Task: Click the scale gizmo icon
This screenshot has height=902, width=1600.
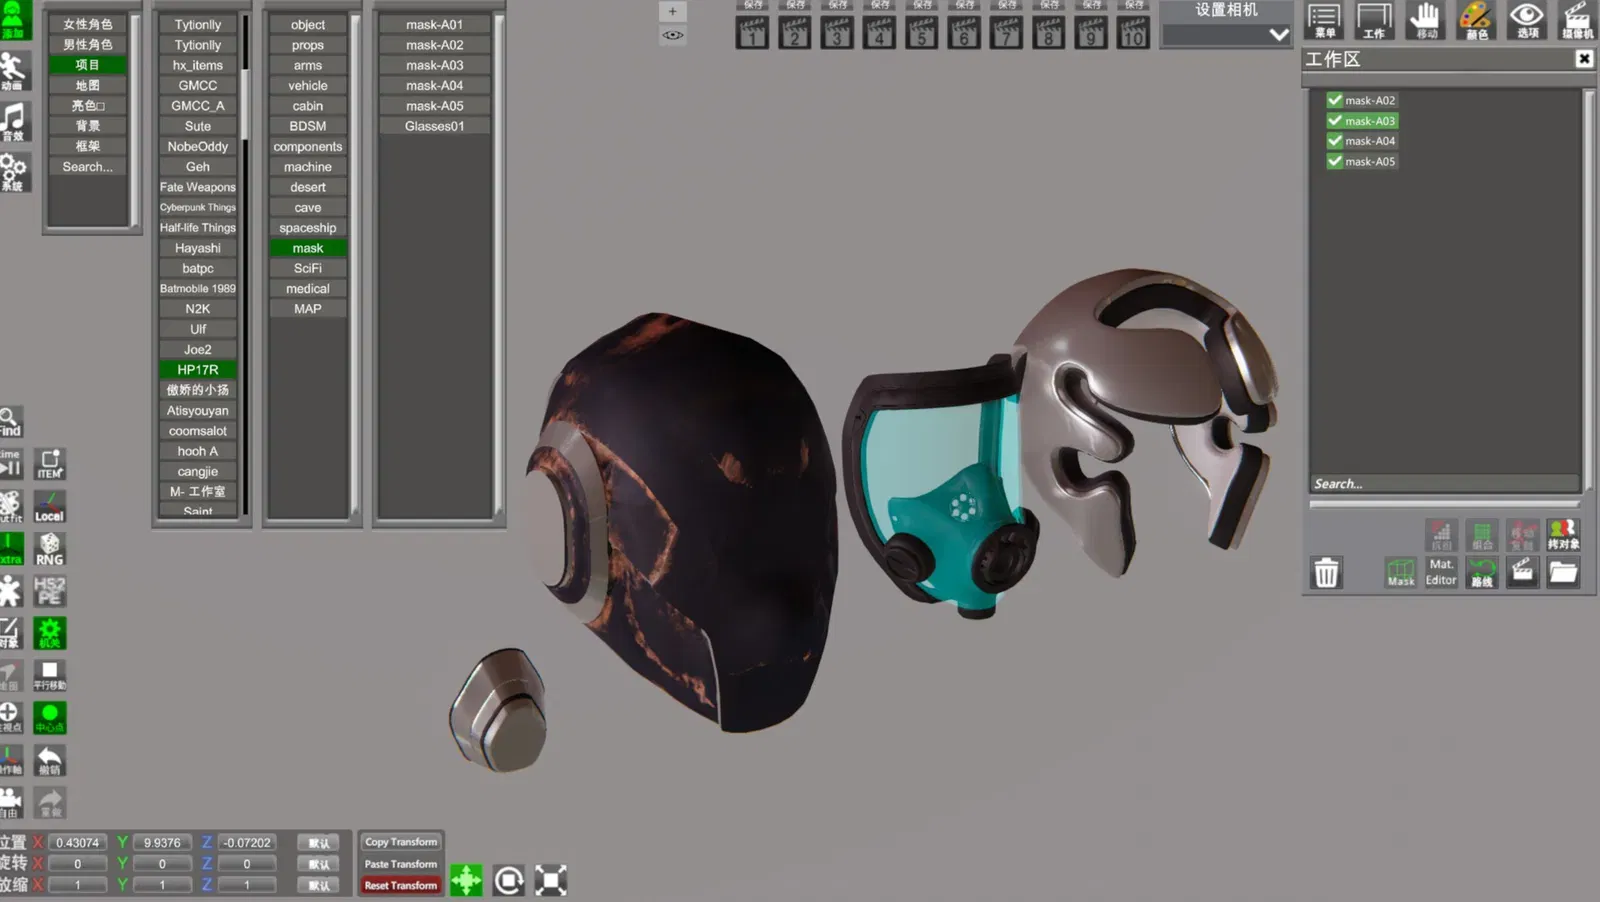Action: tap(550, 880)
